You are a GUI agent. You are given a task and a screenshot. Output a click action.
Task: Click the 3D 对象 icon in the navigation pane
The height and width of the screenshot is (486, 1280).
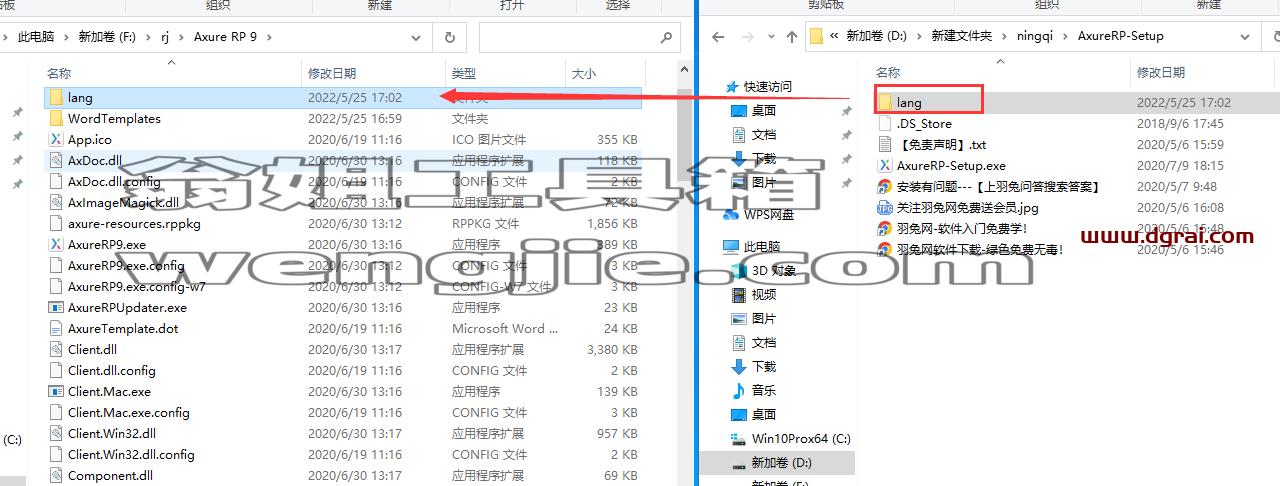tap(739, 271)
